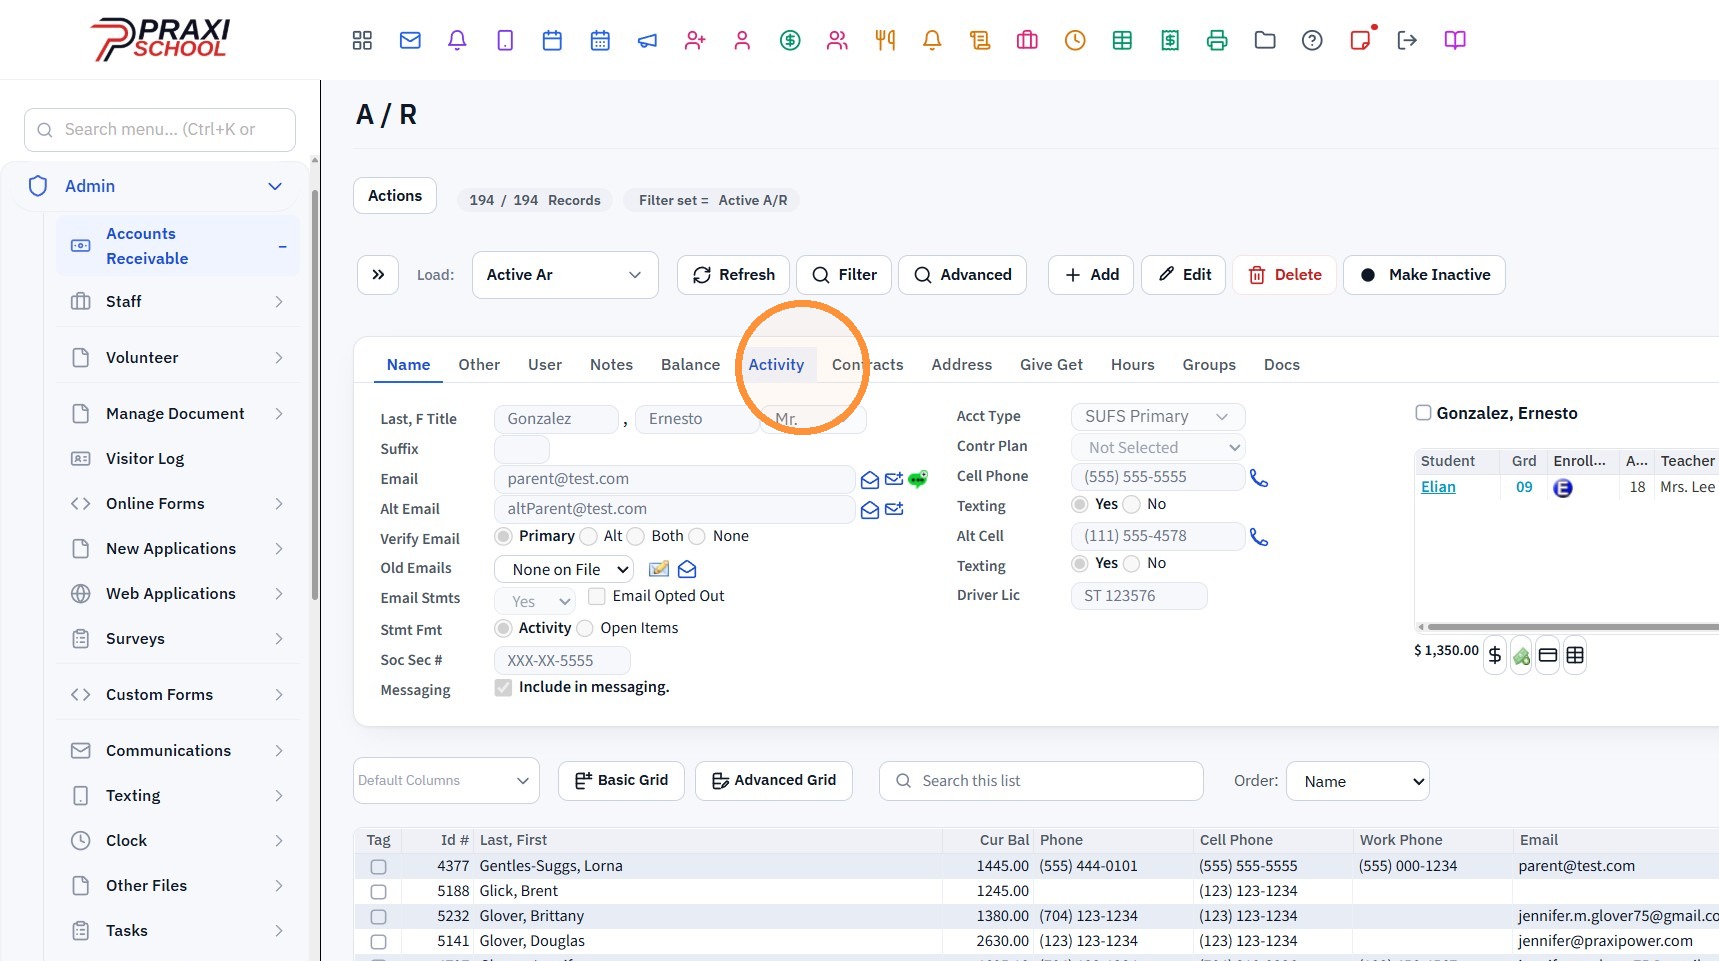Open the help question mark icon
The width and height of the screenshot is (1719, 961).
point(1312,40)
